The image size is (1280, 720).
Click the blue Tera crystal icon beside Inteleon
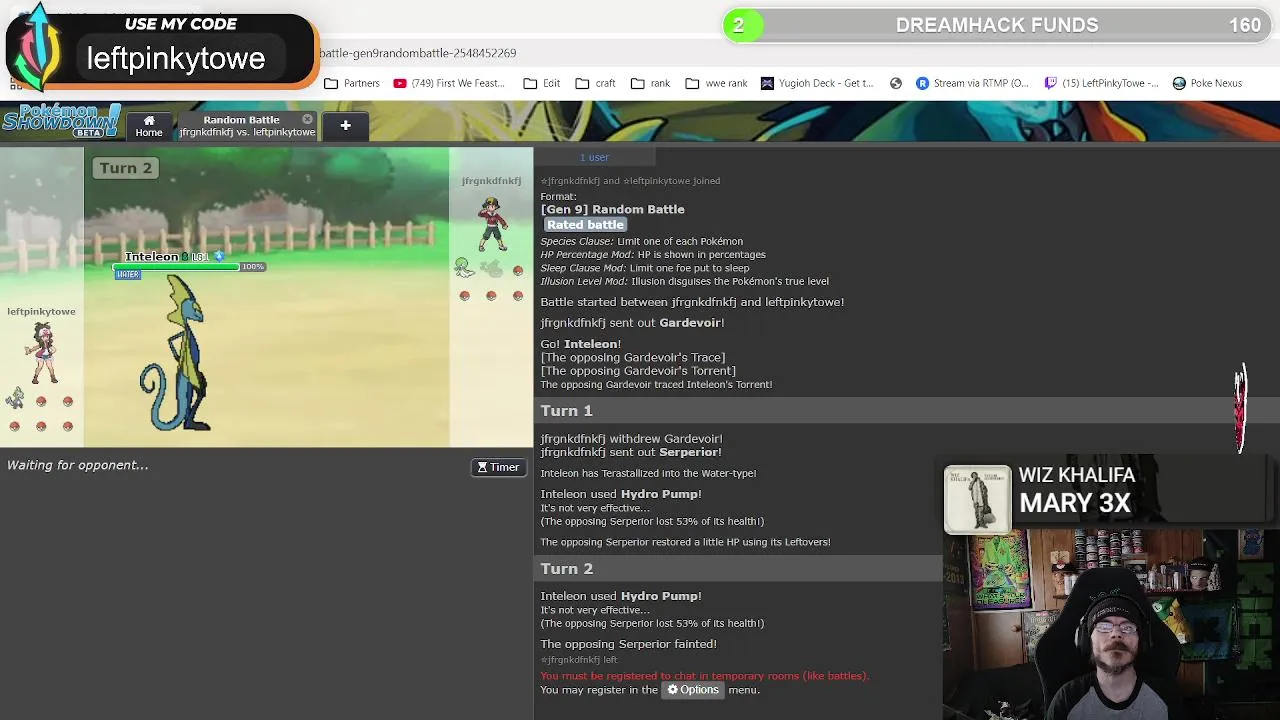click(x=219, y=257)
